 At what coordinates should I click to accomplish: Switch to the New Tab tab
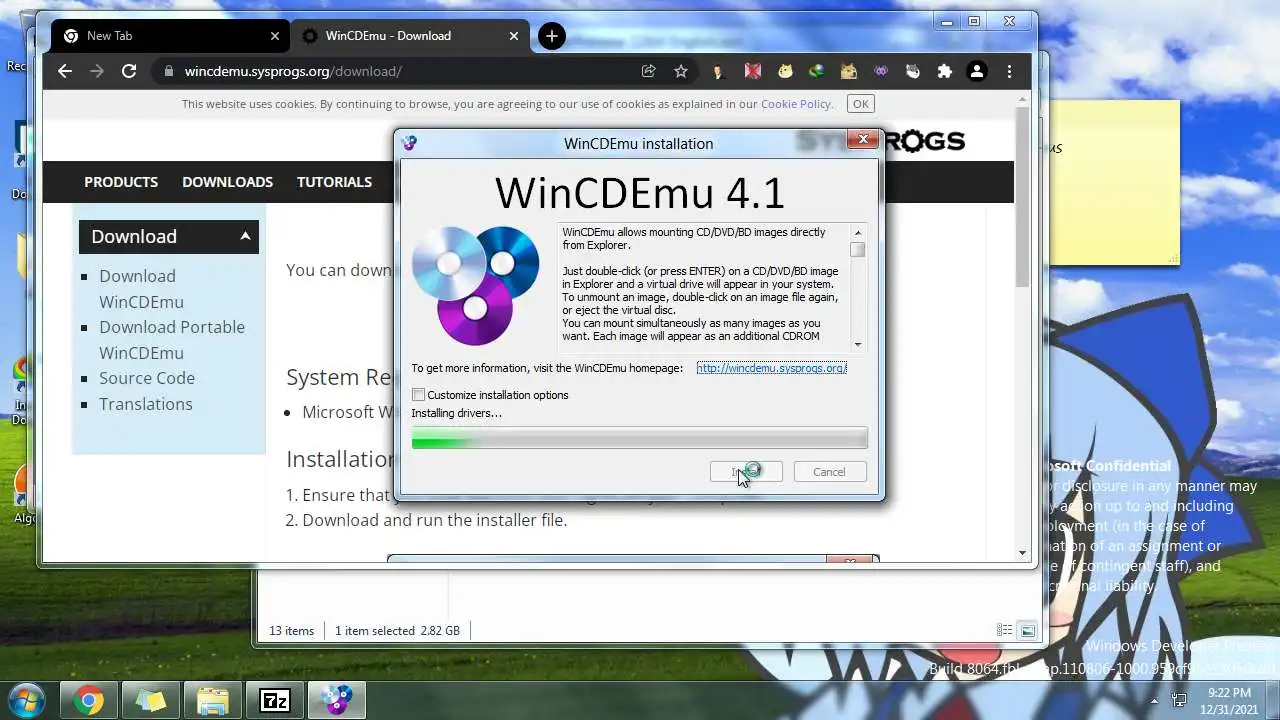(x=170, y=36)
